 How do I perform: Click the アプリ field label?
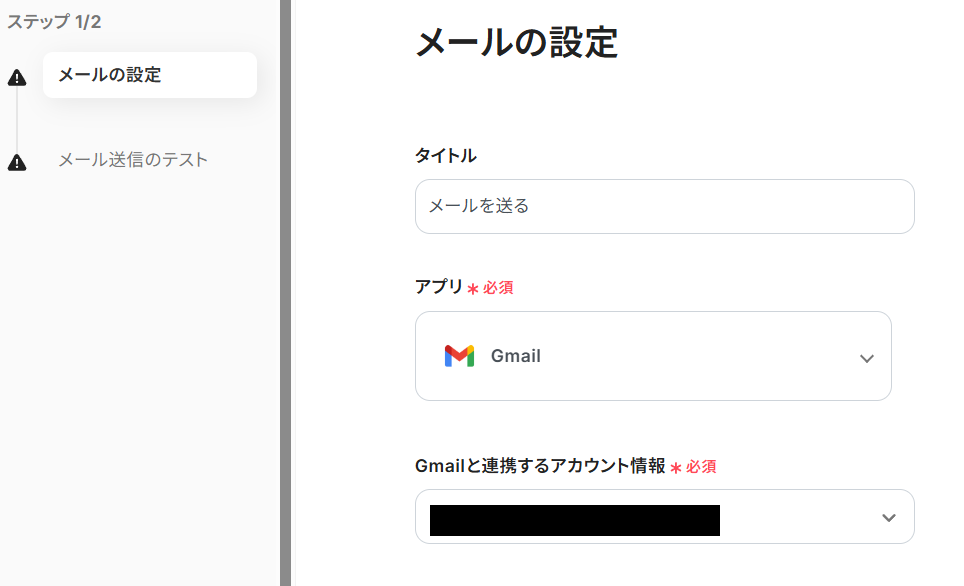click(x=439, y=287)
